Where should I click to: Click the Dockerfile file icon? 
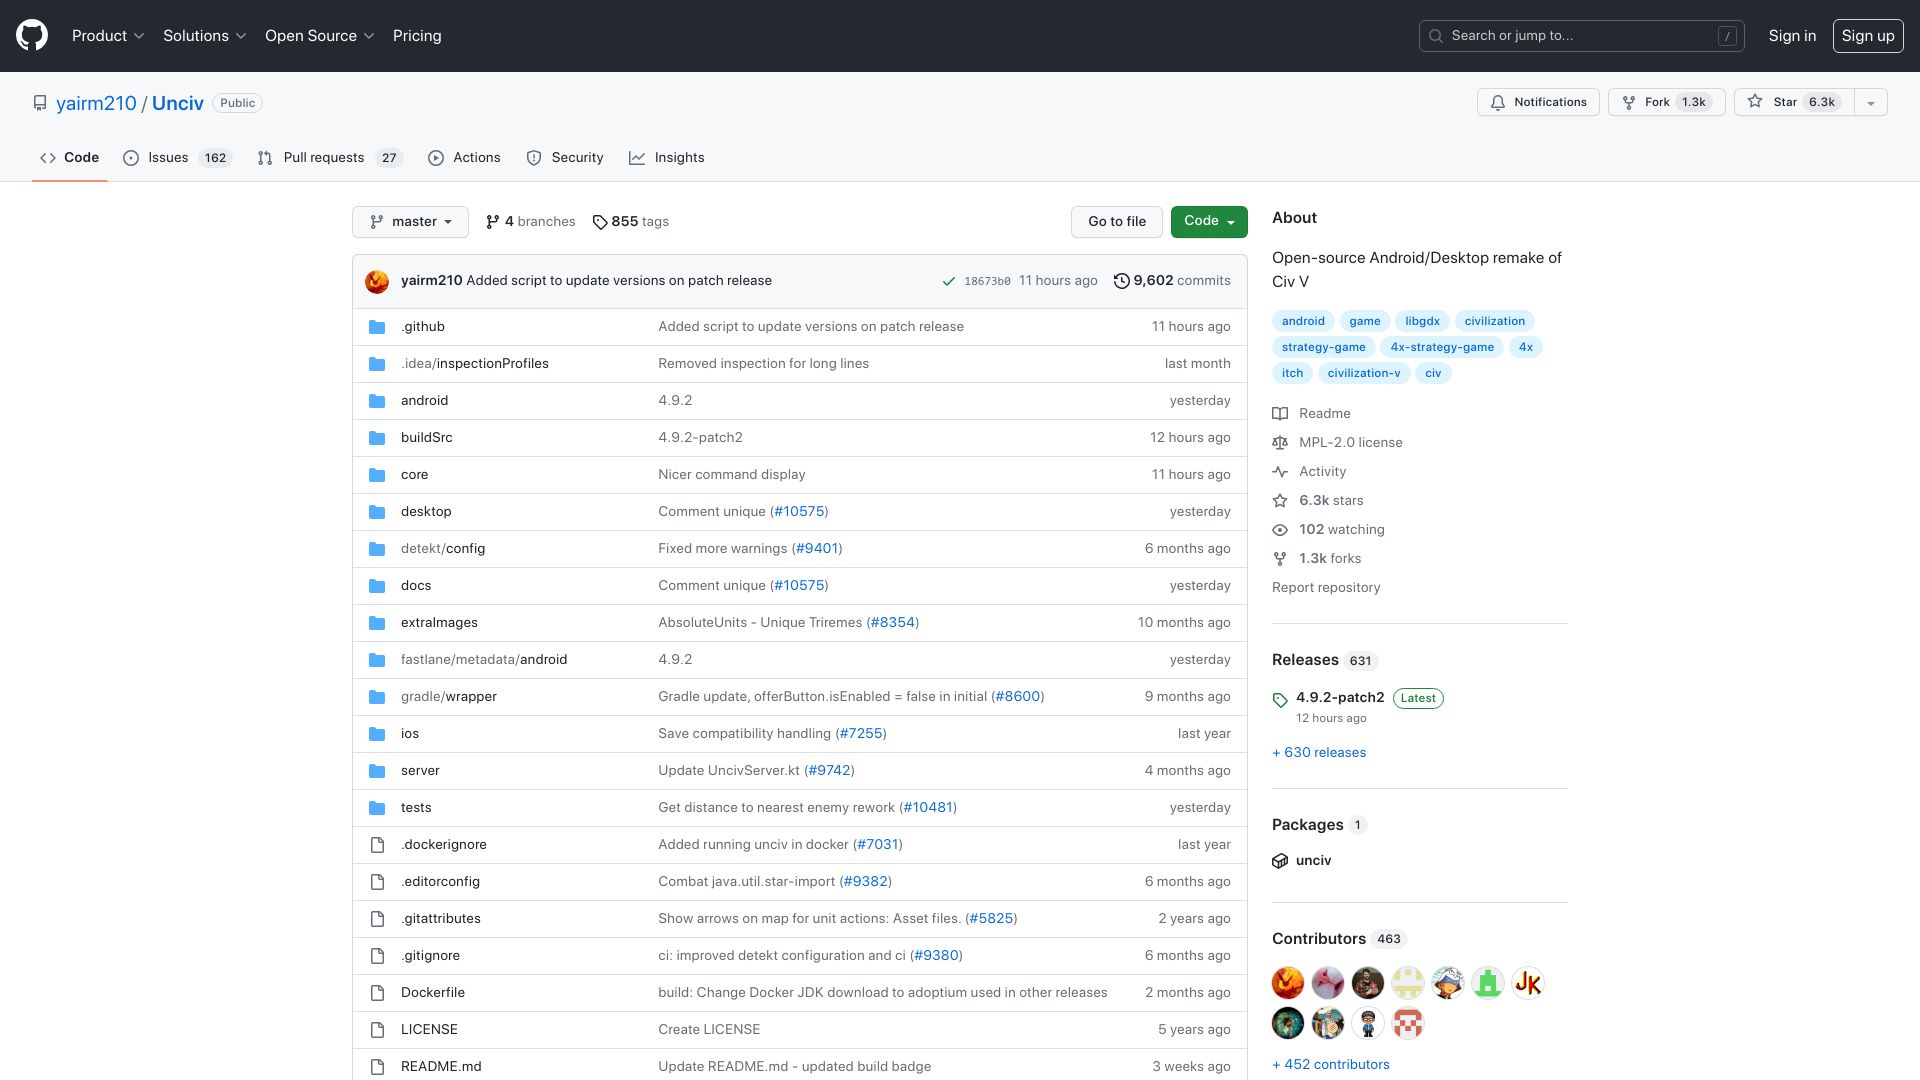pyautogui.click(x=377, y=993)
